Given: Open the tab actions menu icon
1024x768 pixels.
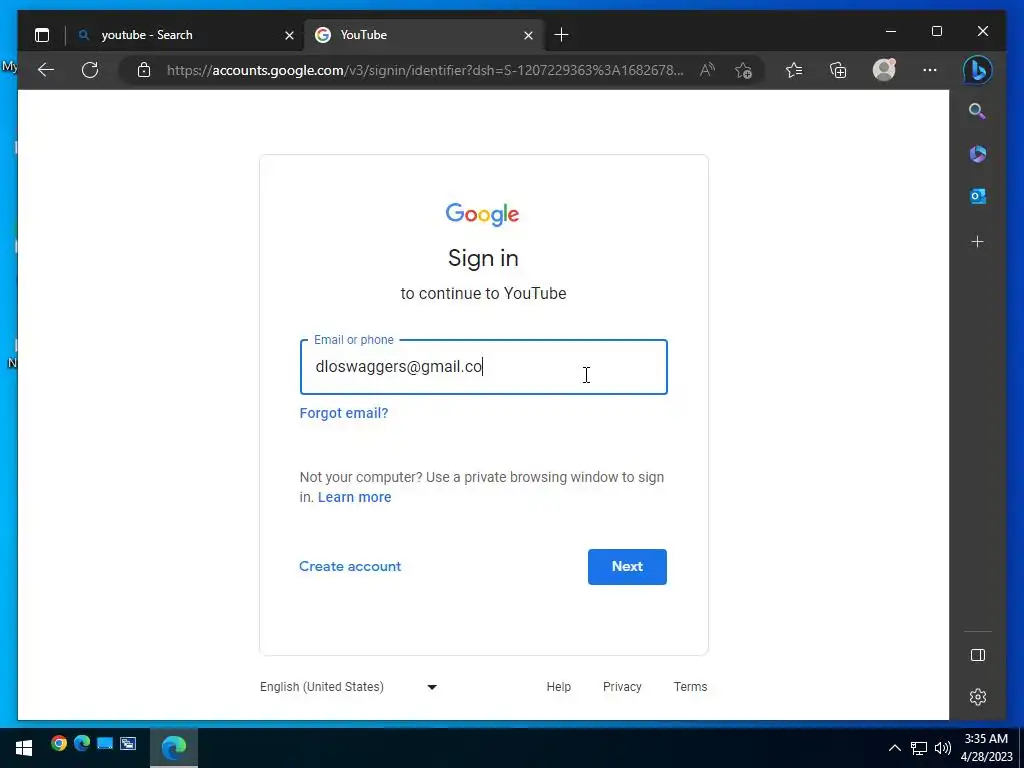Looking at the screenshot, I should (x=42, y=35).
